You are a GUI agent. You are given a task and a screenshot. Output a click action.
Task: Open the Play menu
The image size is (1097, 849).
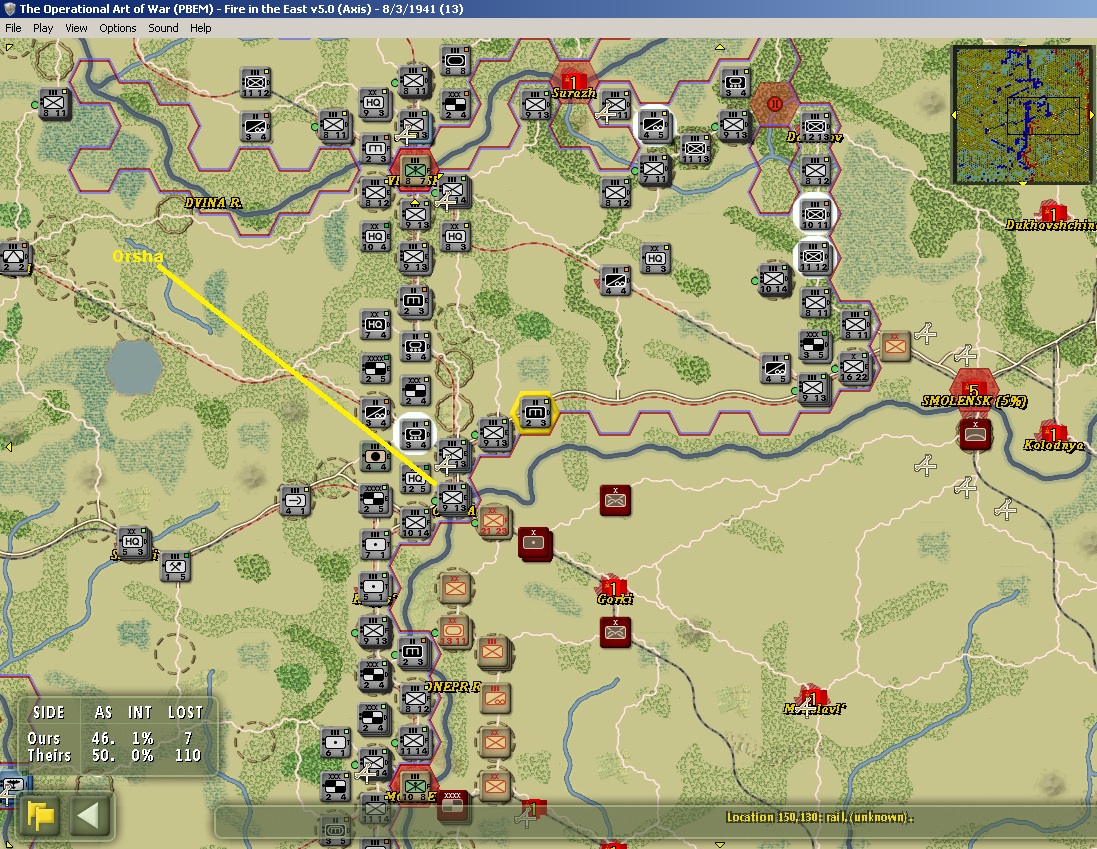pos(43,28)
